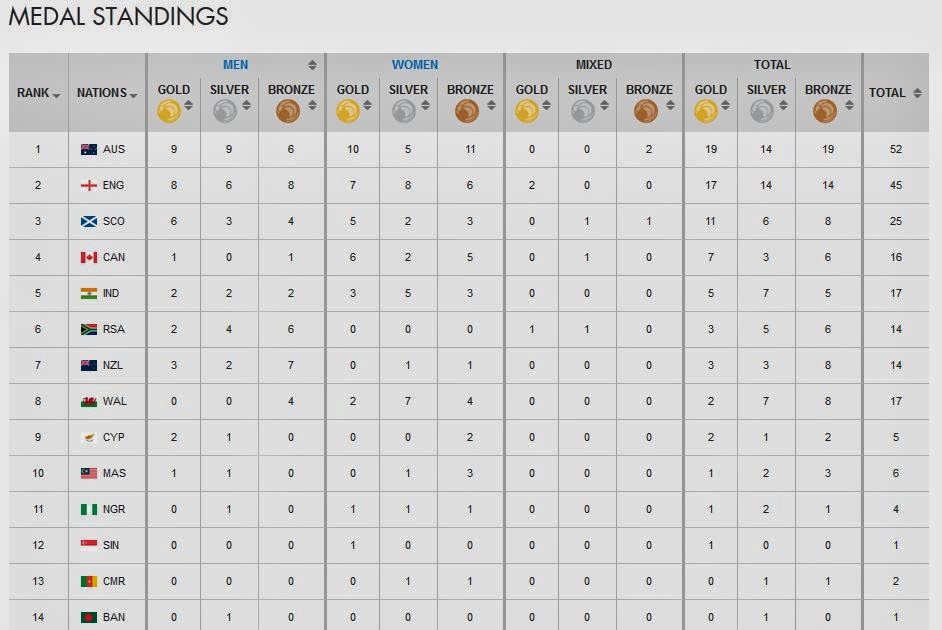The height and width of the screenshot is (630, 942).
Task: Click England's overall total of 45
Action: 896,186
